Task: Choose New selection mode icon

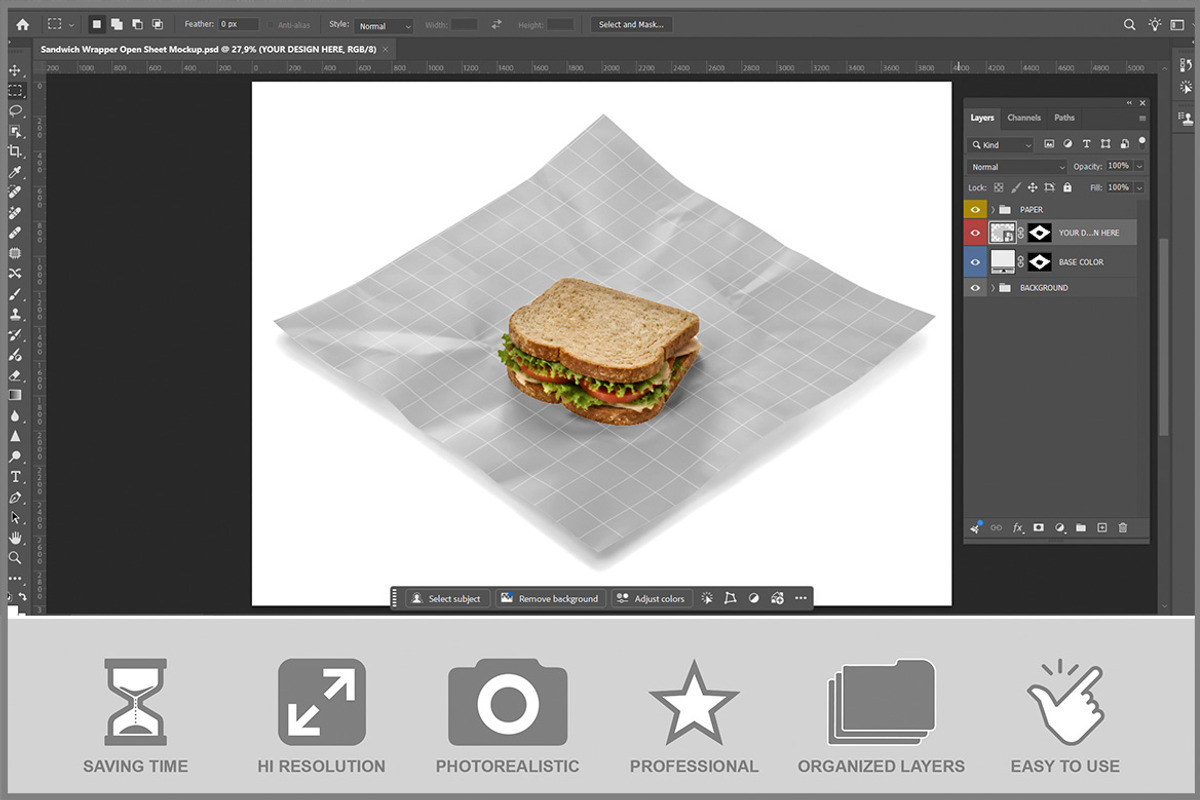Action: pos(97,24)
